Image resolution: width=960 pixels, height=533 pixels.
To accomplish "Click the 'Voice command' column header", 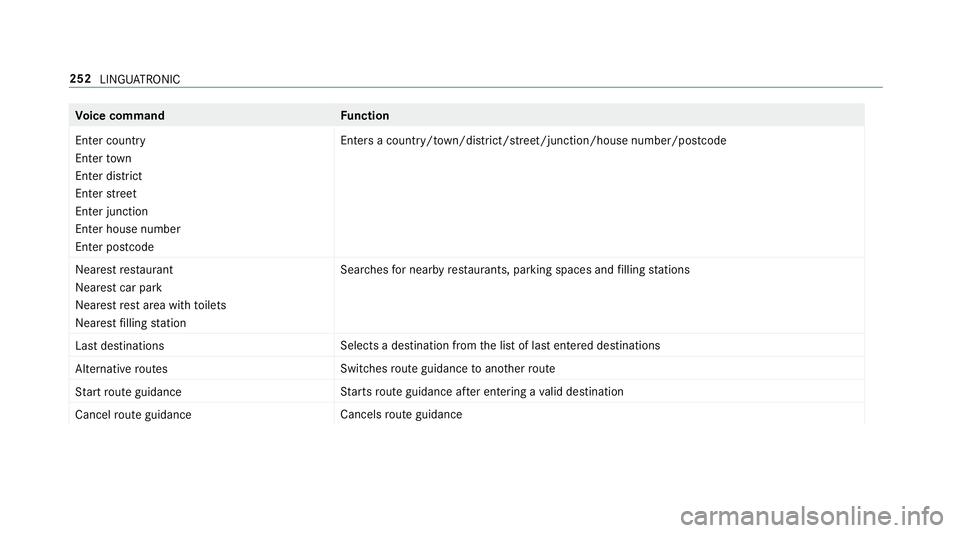I will [120, 116].
